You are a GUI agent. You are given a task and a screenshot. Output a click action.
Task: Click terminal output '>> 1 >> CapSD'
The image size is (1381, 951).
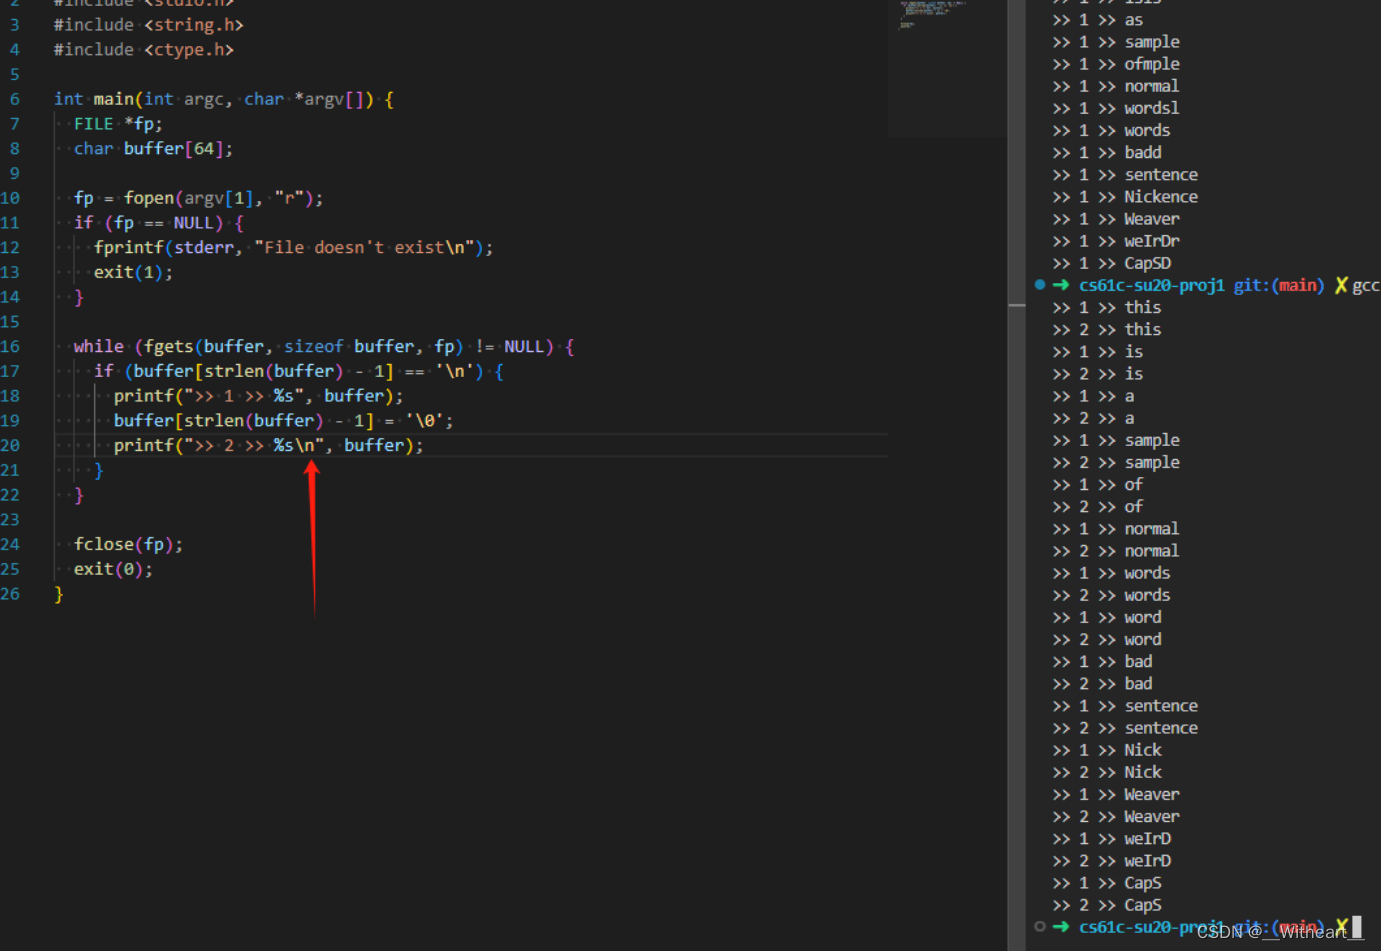pyautogui.click(x=1112, y=263)
